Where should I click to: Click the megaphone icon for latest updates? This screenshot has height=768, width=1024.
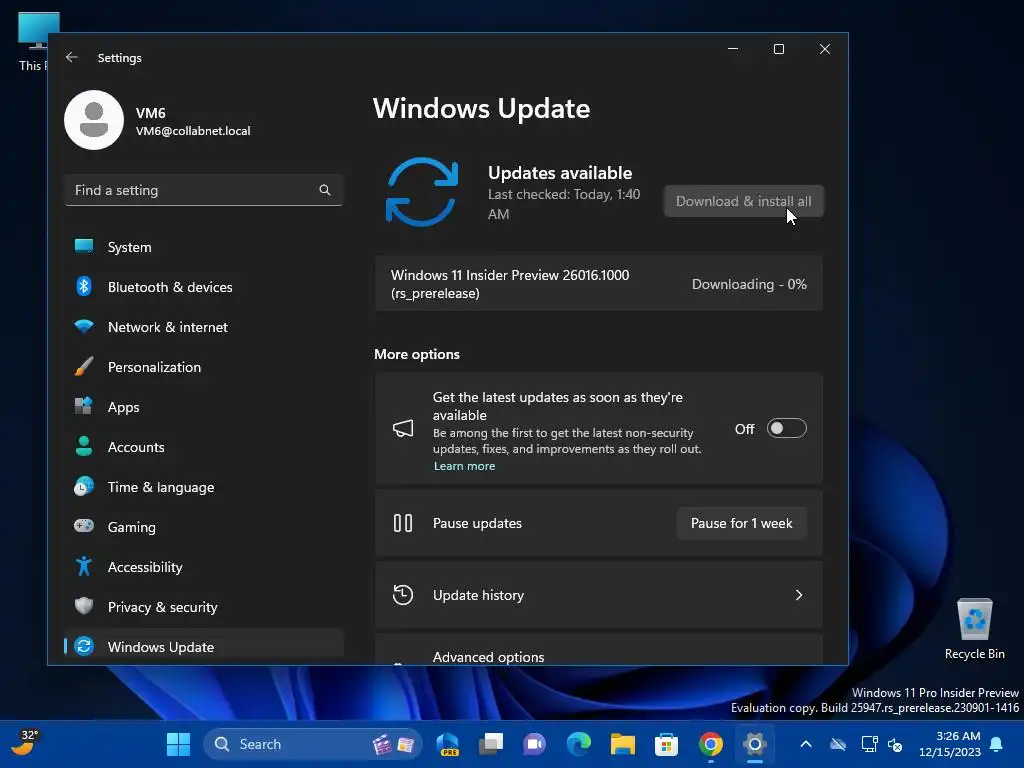[x=403, y=428]
